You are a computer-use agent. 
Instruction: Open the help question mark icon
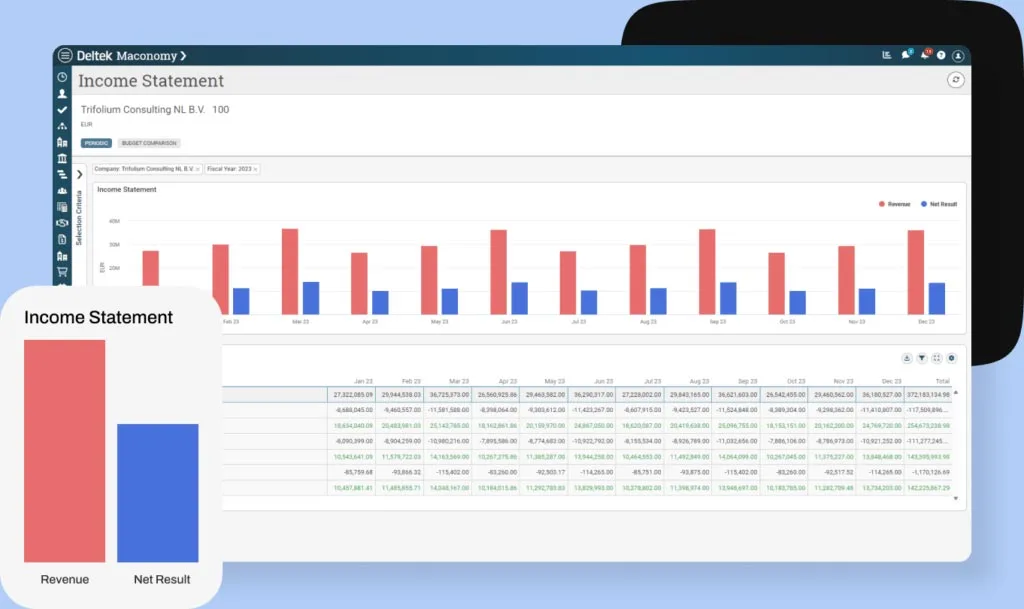941,55
